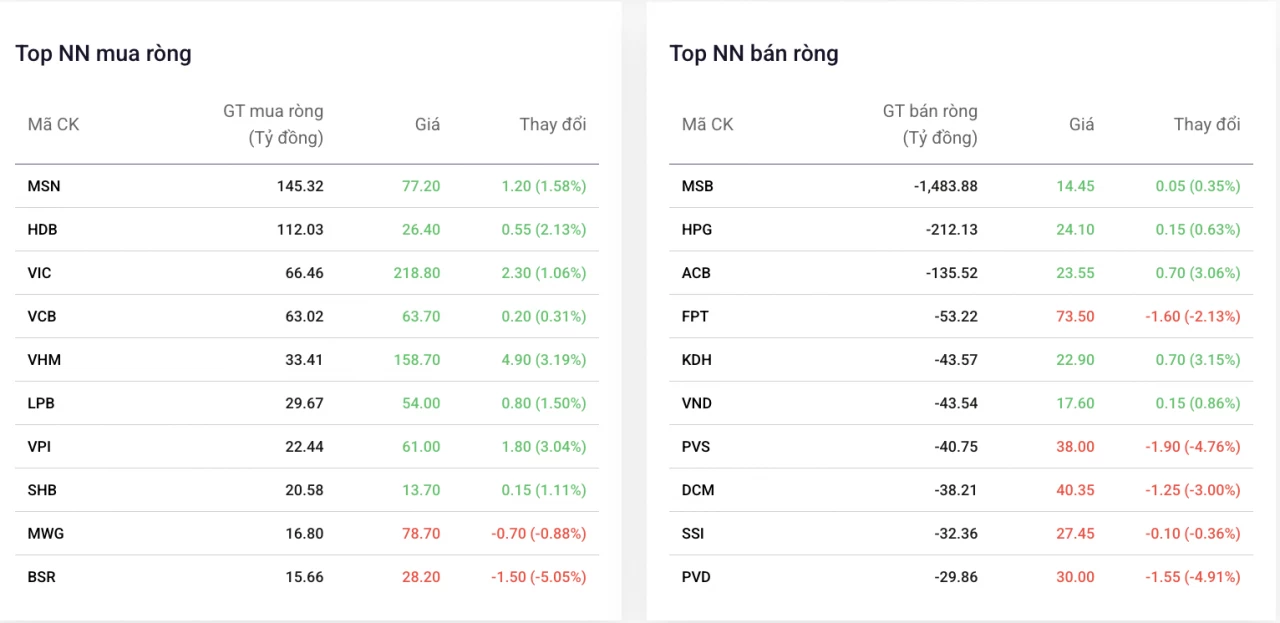Click FPT change -1.60 (-2.13%)
Screen dimensions: 1280x623
tap(1193, 317)
